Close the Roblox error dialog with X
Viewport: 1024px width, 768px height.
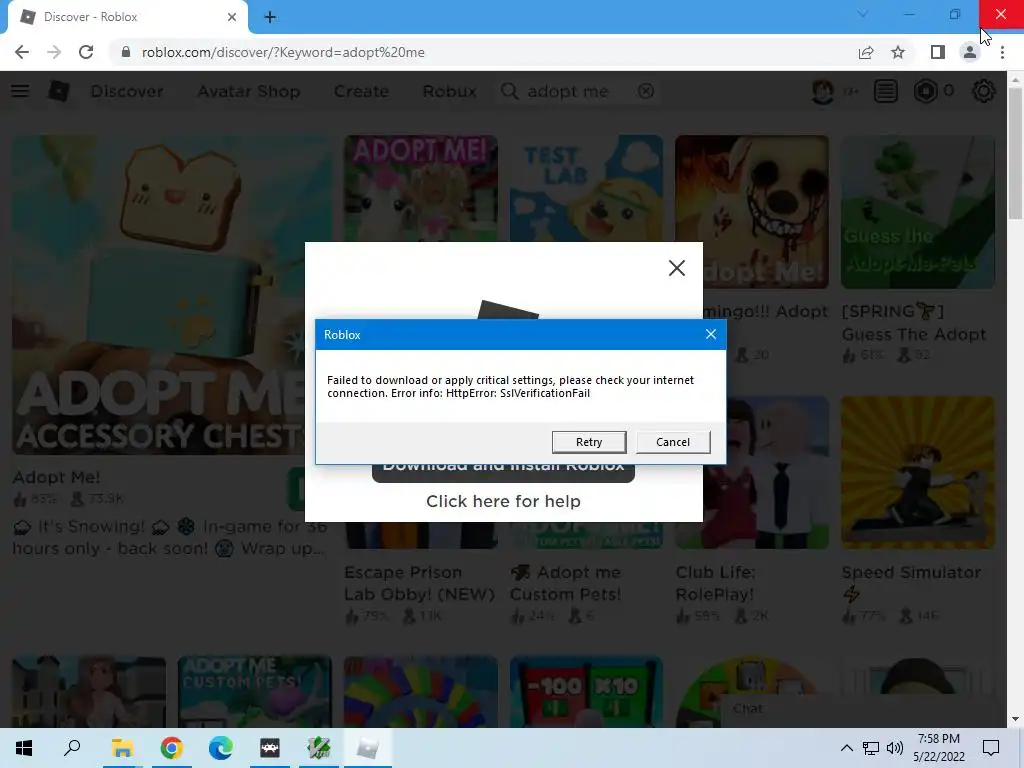point(711,334)
